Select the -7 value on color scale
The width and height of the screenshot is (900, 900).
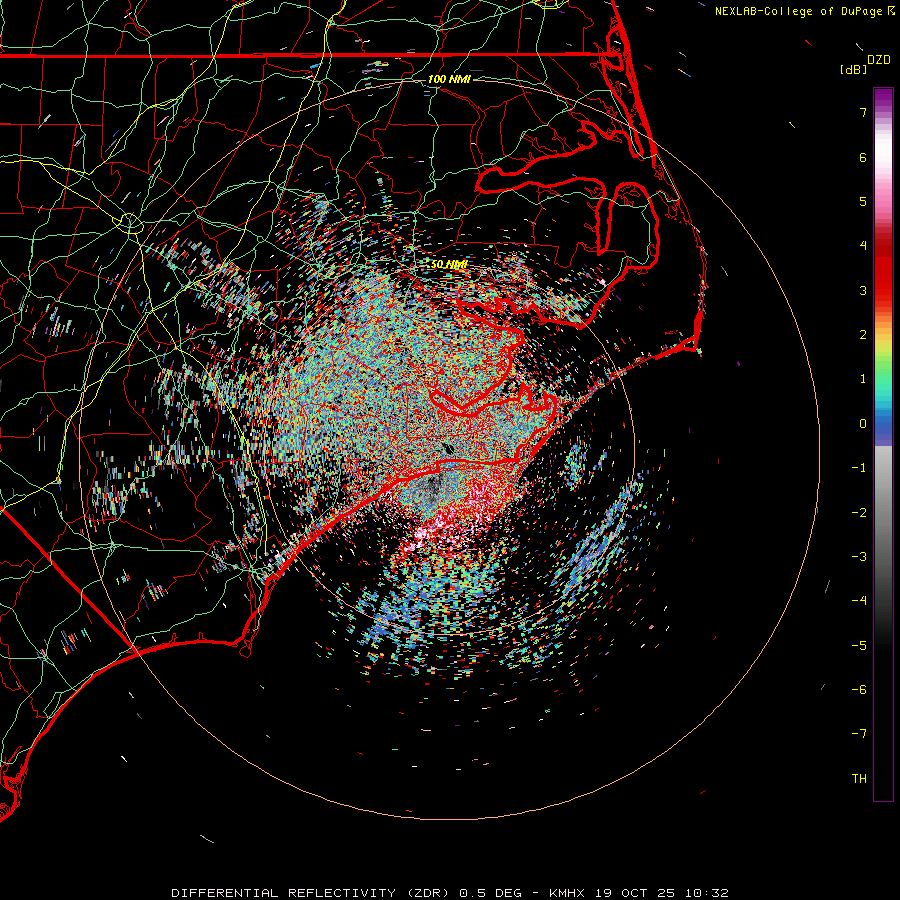(859, 734)
